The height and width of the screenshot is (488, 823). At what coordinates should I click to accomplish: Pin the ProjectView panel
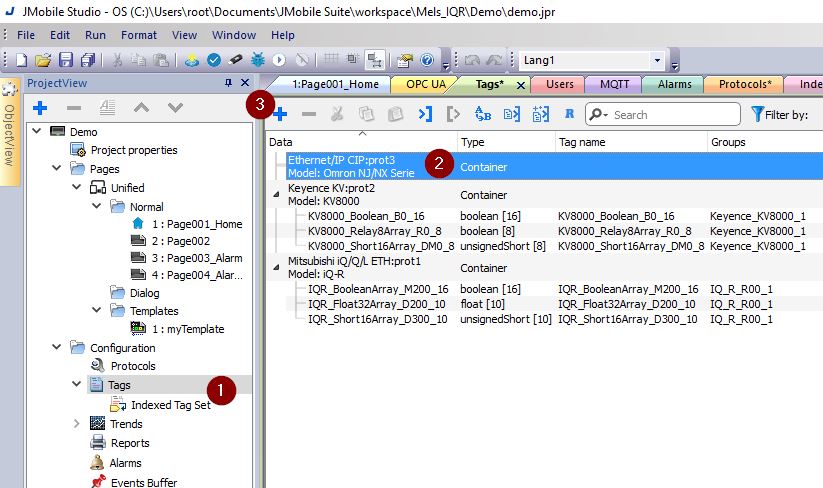228,83
